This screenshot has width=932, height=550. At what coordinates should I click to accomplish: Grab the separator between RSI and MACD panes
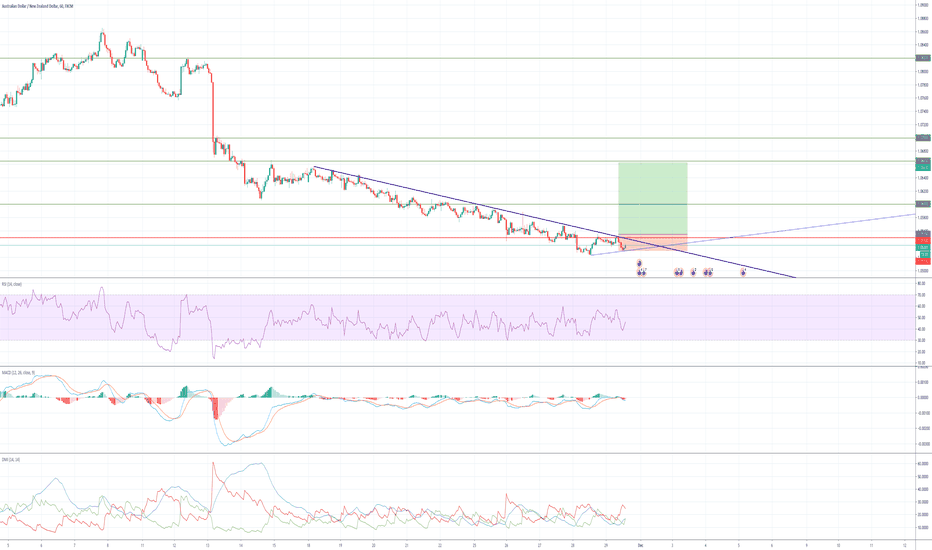click(450, 367)
